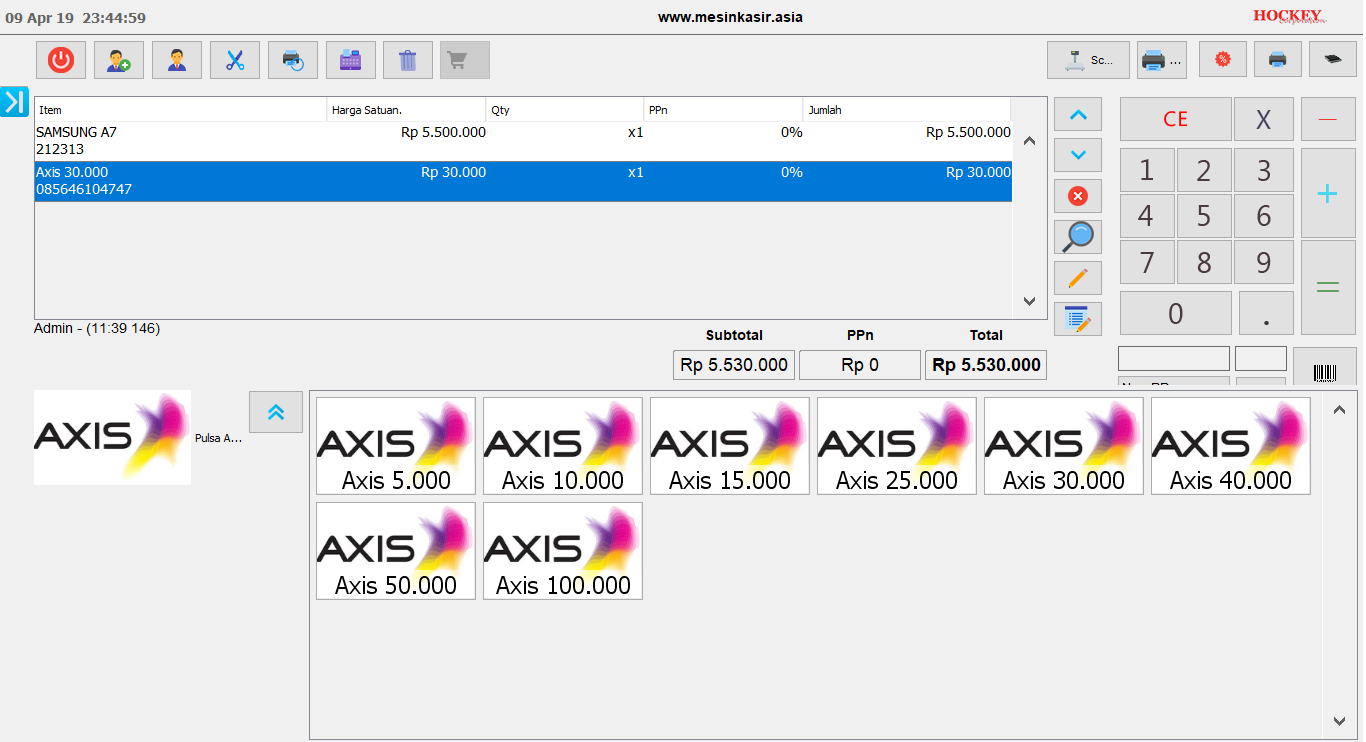
Task: Select the Axis 30.000 highlighted ticket line
Action: tap(523, 181)
